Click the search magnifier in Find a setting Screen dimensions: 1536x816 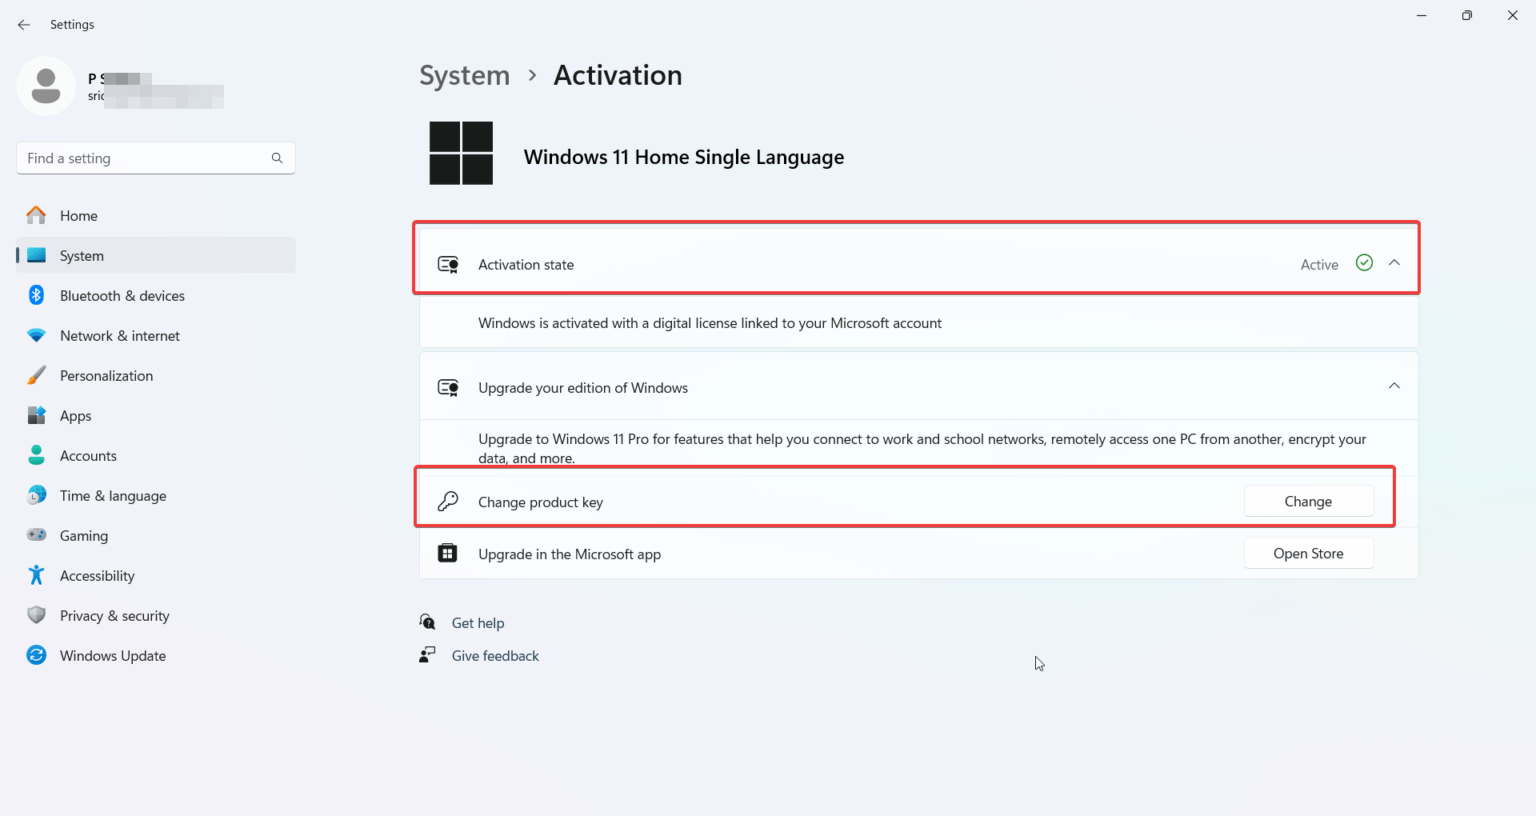pyautogui.click(x=276, y=158)
